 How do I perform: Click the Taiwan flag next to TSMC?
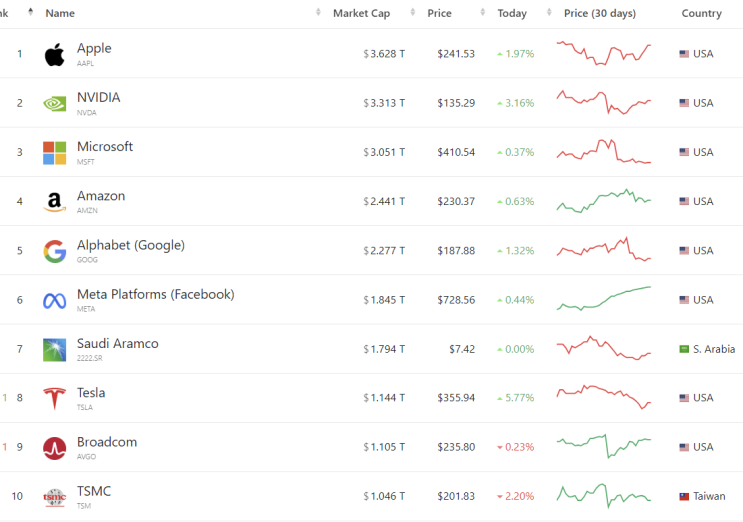pyautogui.click(x=684, y=496)
